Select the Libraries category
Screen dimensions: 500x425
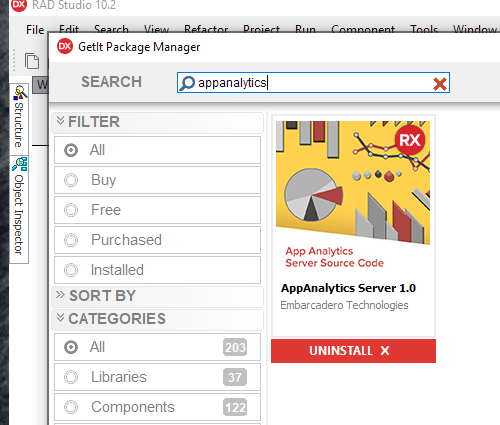pos(157,377)
